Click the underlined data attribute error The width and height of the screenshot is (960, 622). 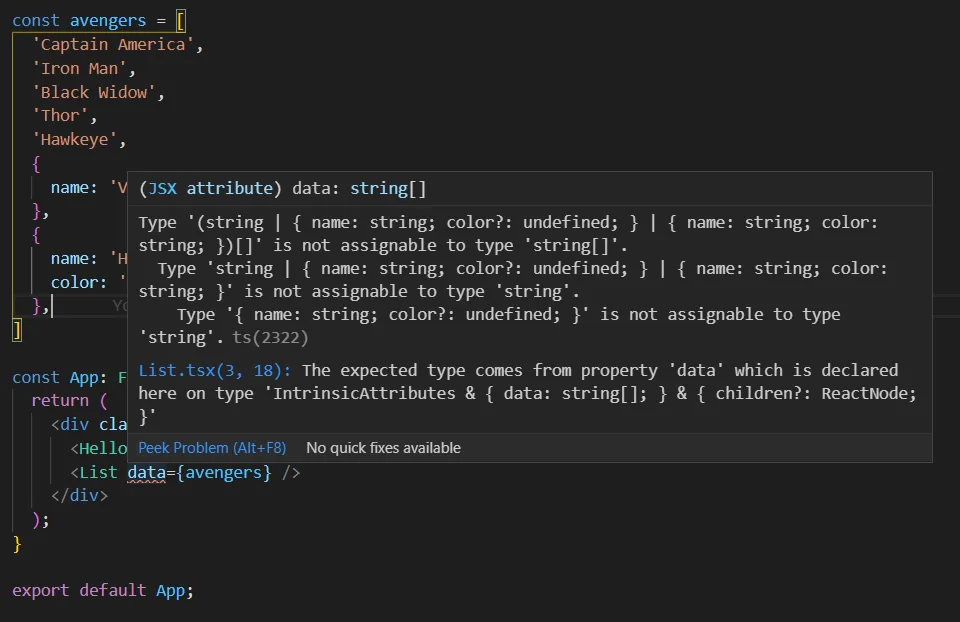click(146, 472)
